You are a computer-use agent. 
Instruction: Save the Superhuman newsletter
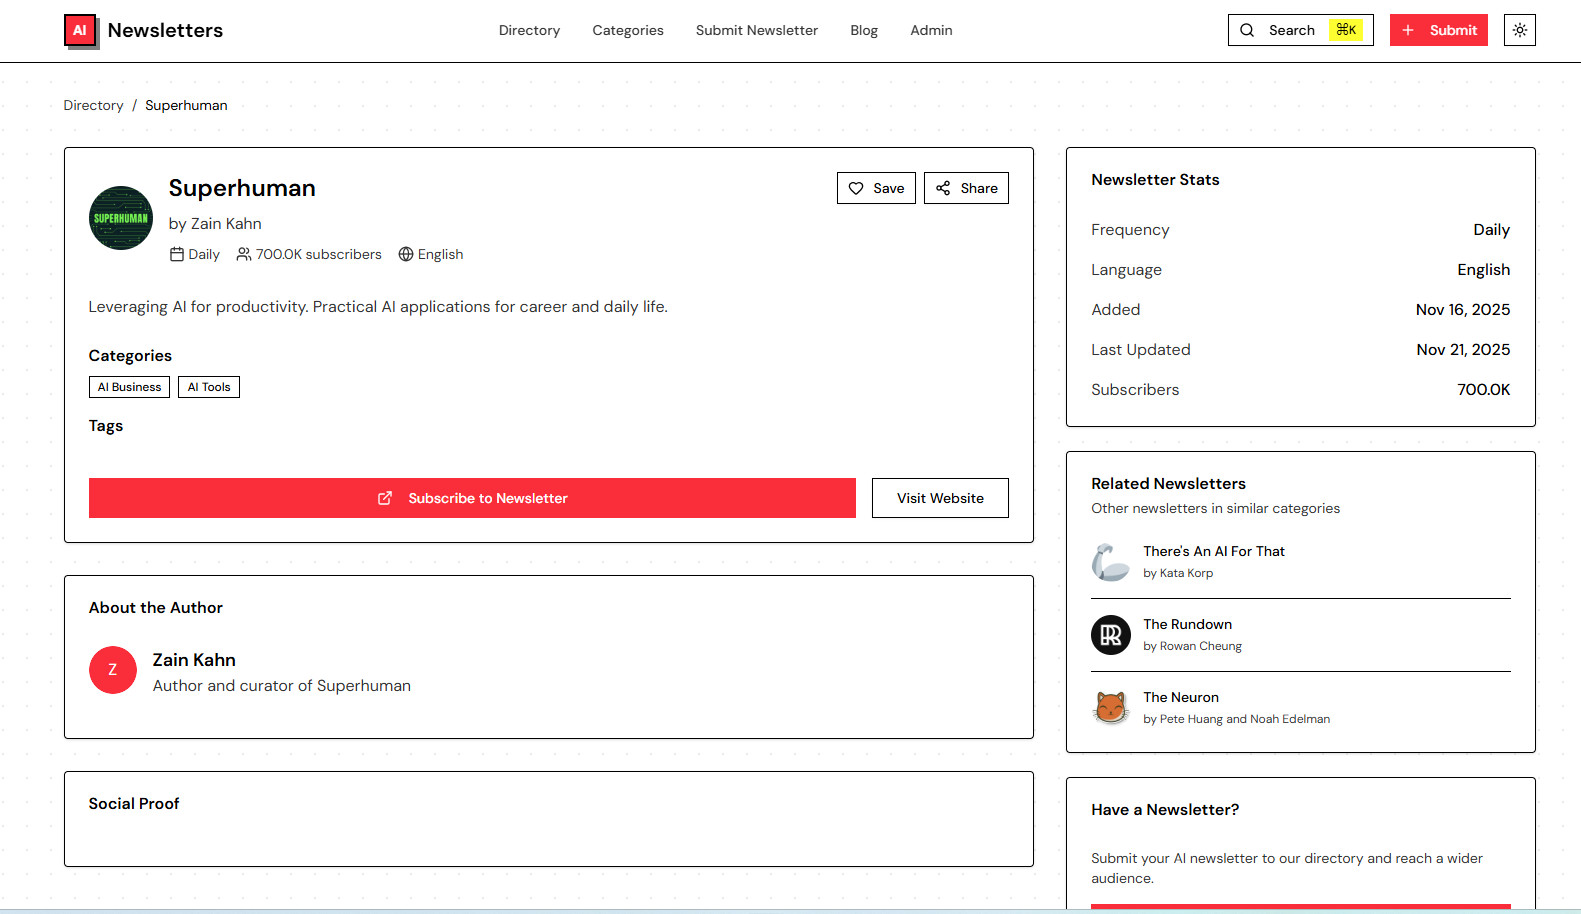click(876, 188)
